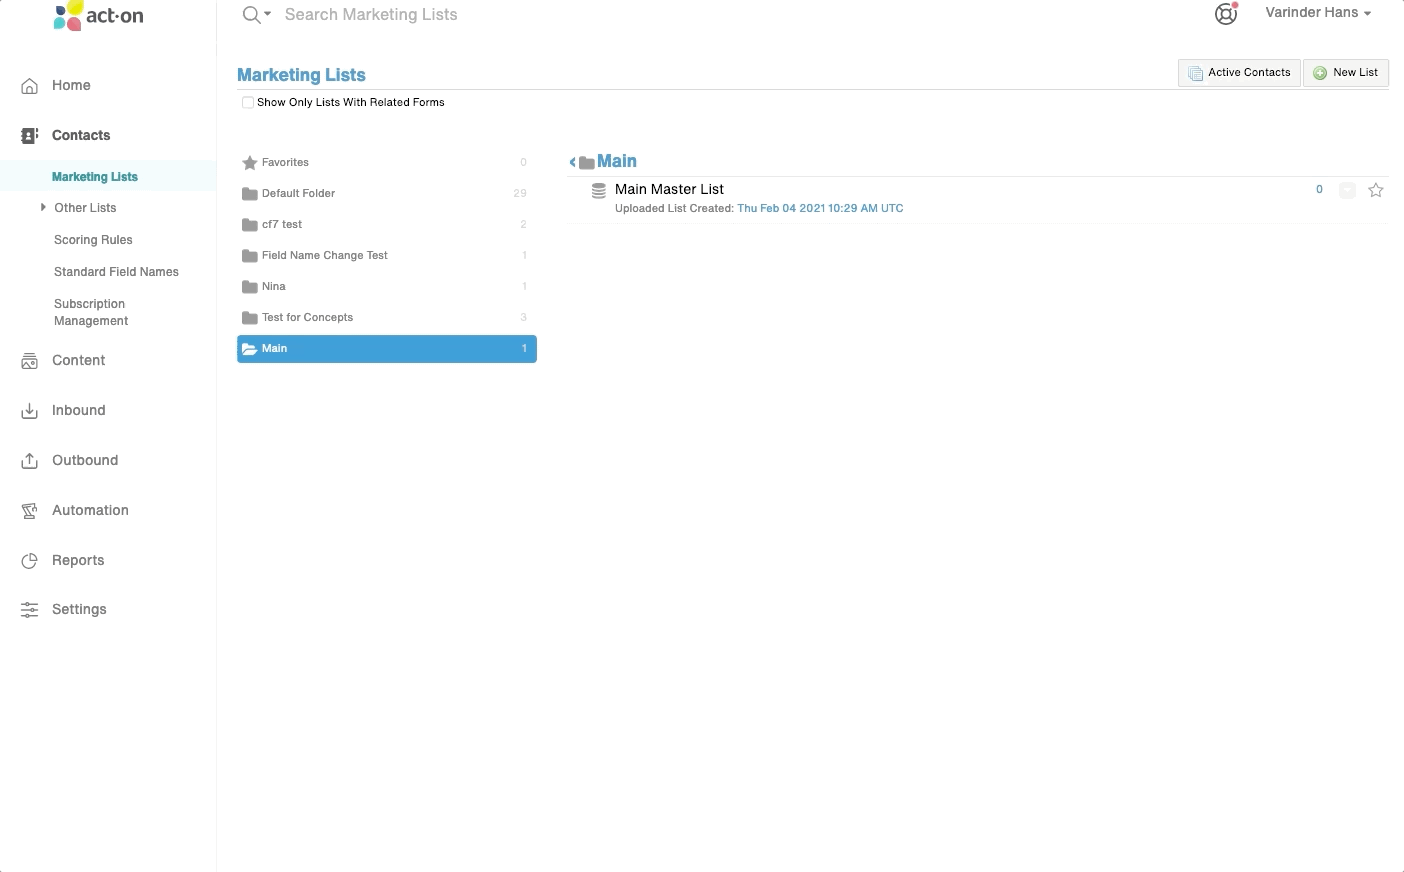Enable Show Only Lists With Related Forms
The height and width of the screenshot is (872, 1404).
click(x=248, y=103)
